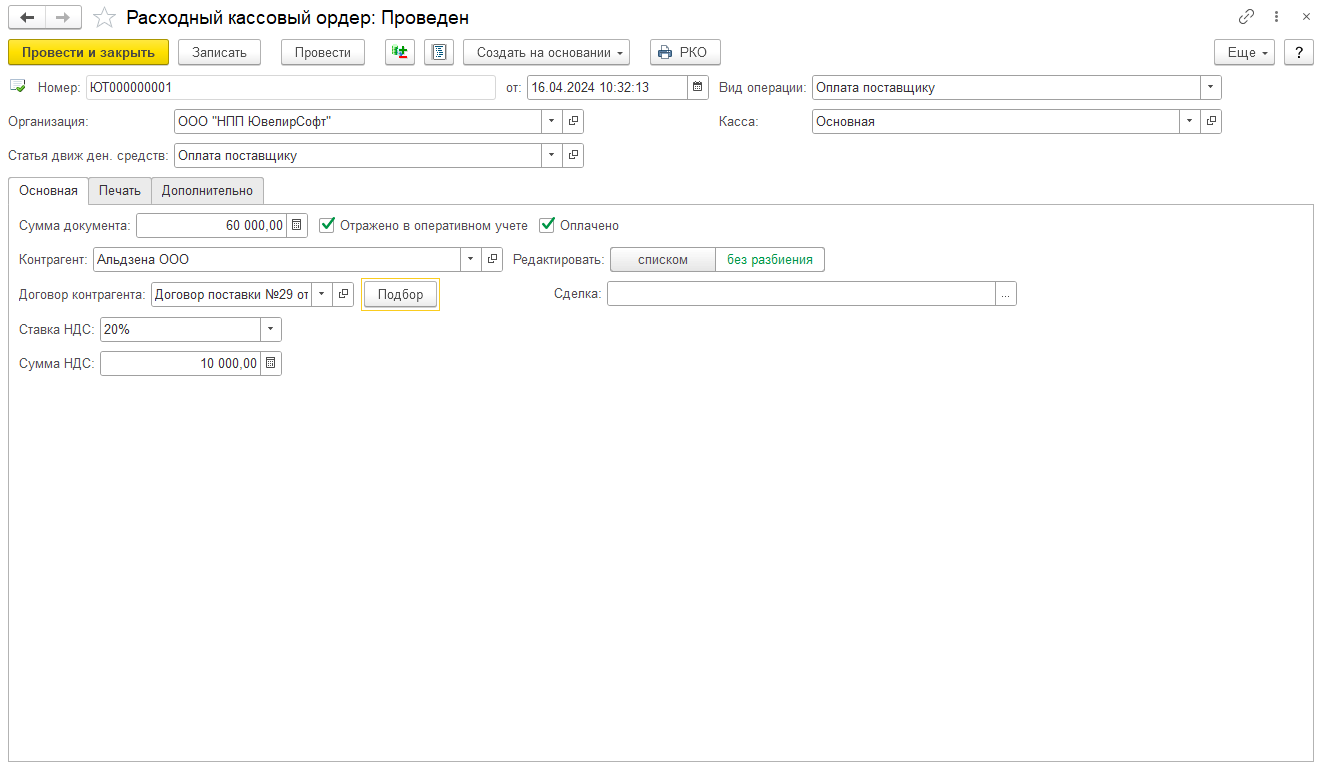The image size is (1320, 767).
Task: Open Создать на основании dropdown menu
Action: 546,52
